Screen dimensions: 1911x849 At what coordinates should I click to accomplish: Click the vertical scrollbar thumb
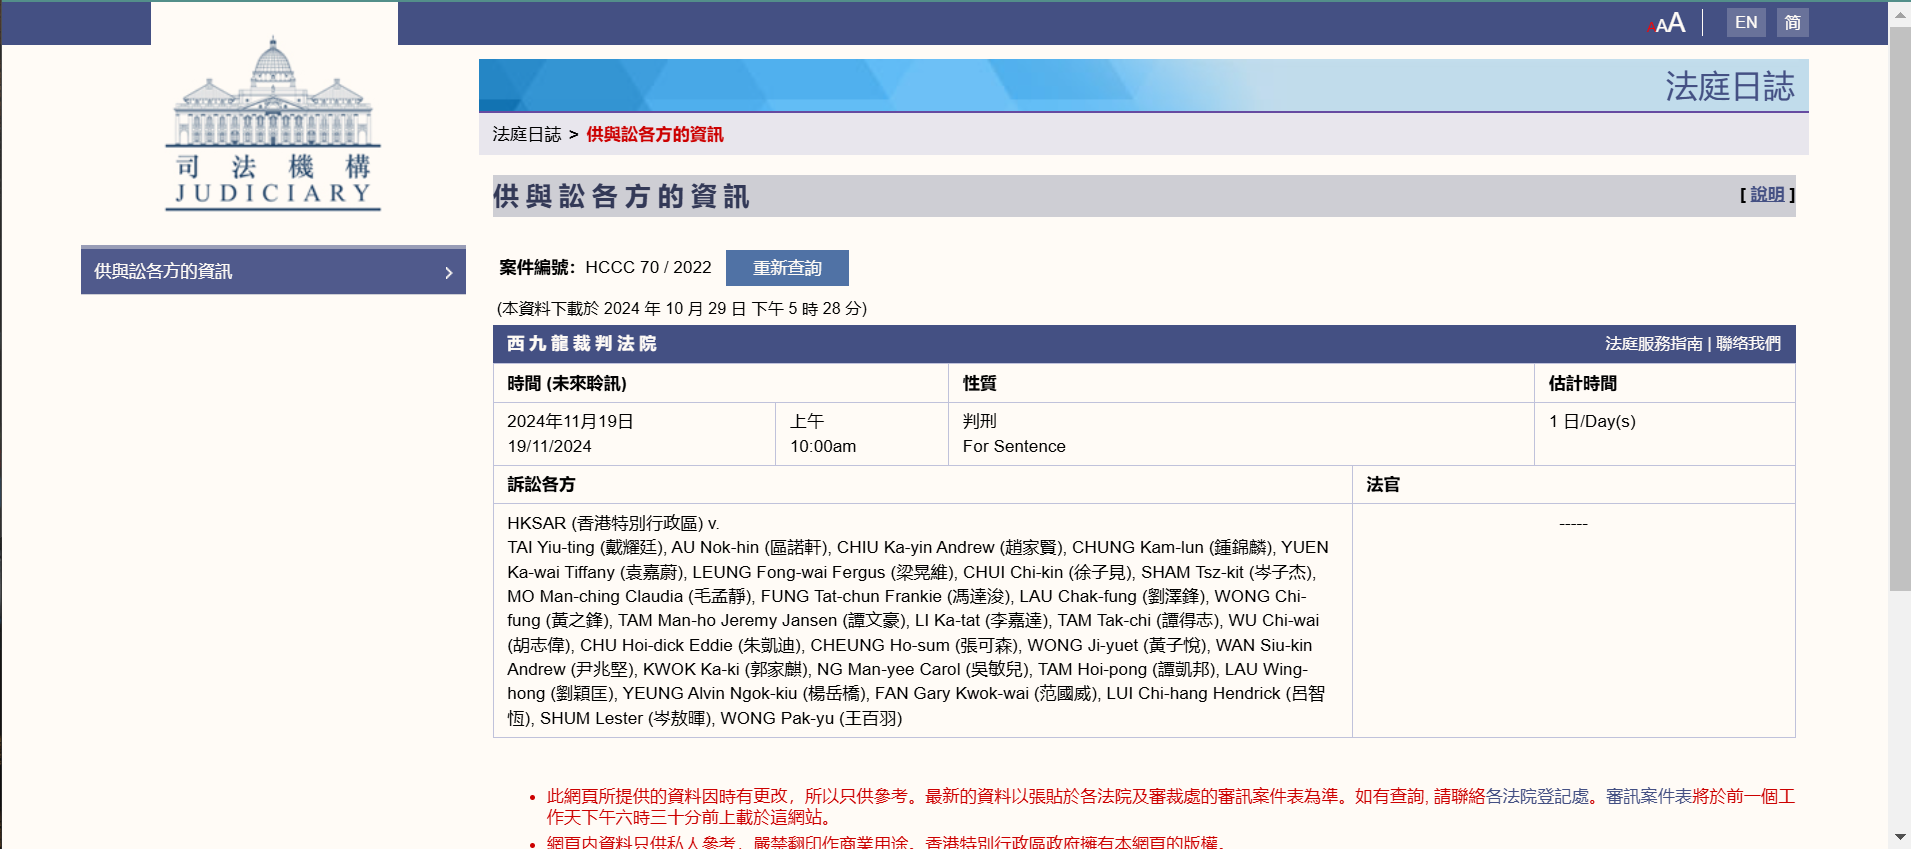1899,300
